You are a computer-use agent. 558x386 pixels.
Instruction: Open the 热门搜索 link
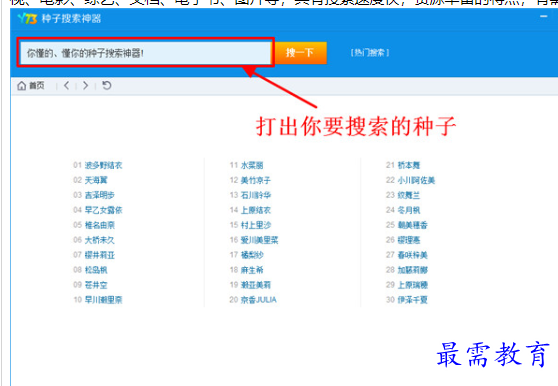(370, 53)
